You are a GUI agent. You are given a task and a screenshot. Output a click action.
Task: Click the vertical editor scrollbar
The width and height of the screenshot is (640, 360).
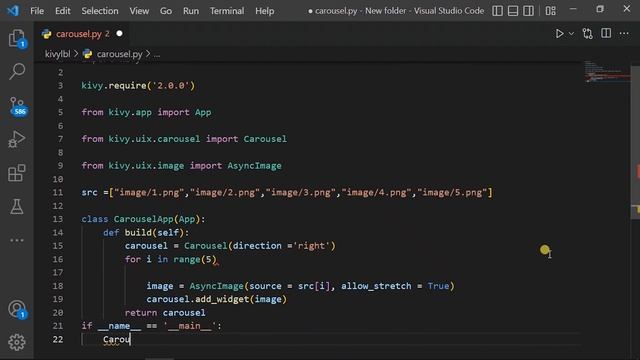coord(636,143)
